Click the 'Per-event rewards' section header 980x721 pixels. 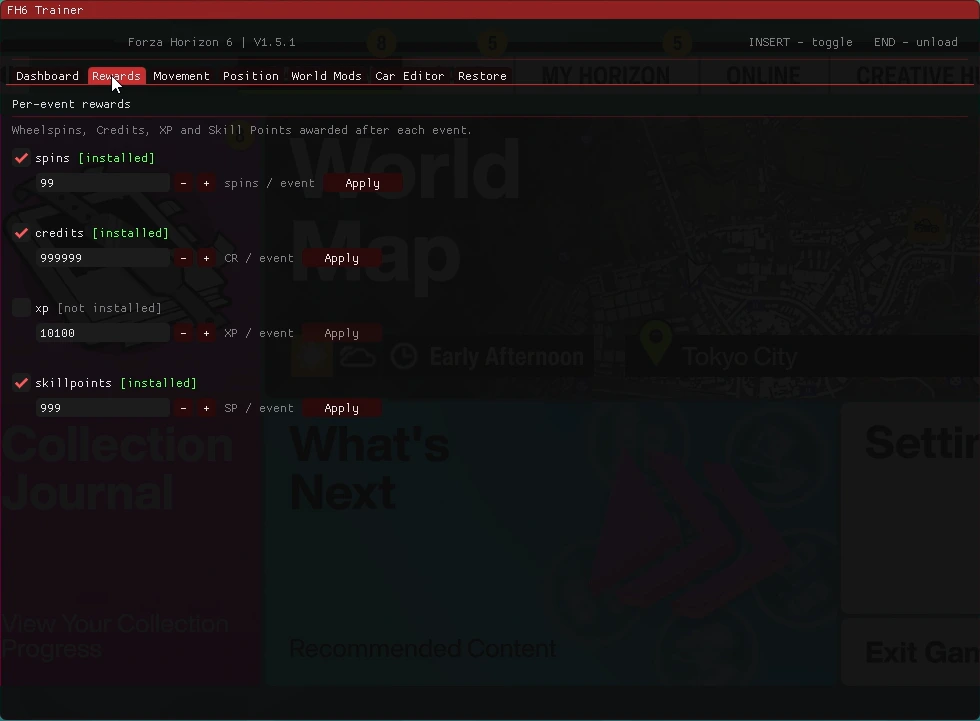point(71,104)
